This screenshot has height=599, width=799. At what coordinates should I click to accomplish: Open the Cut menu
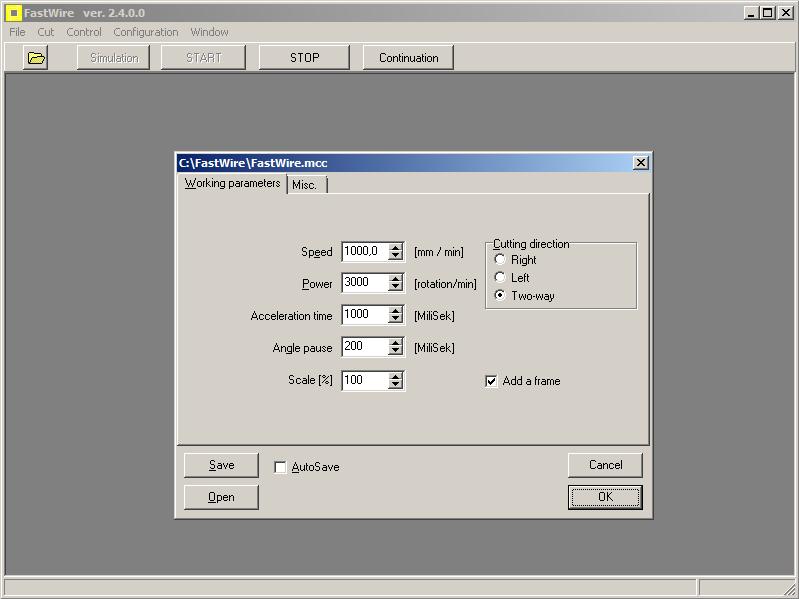[46, 32]
